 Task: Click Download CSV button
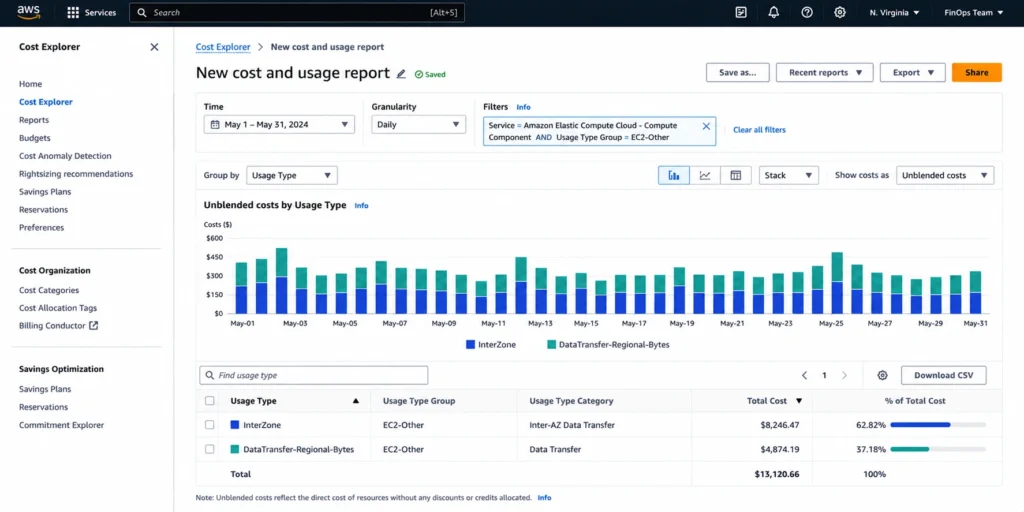[944, 376]
